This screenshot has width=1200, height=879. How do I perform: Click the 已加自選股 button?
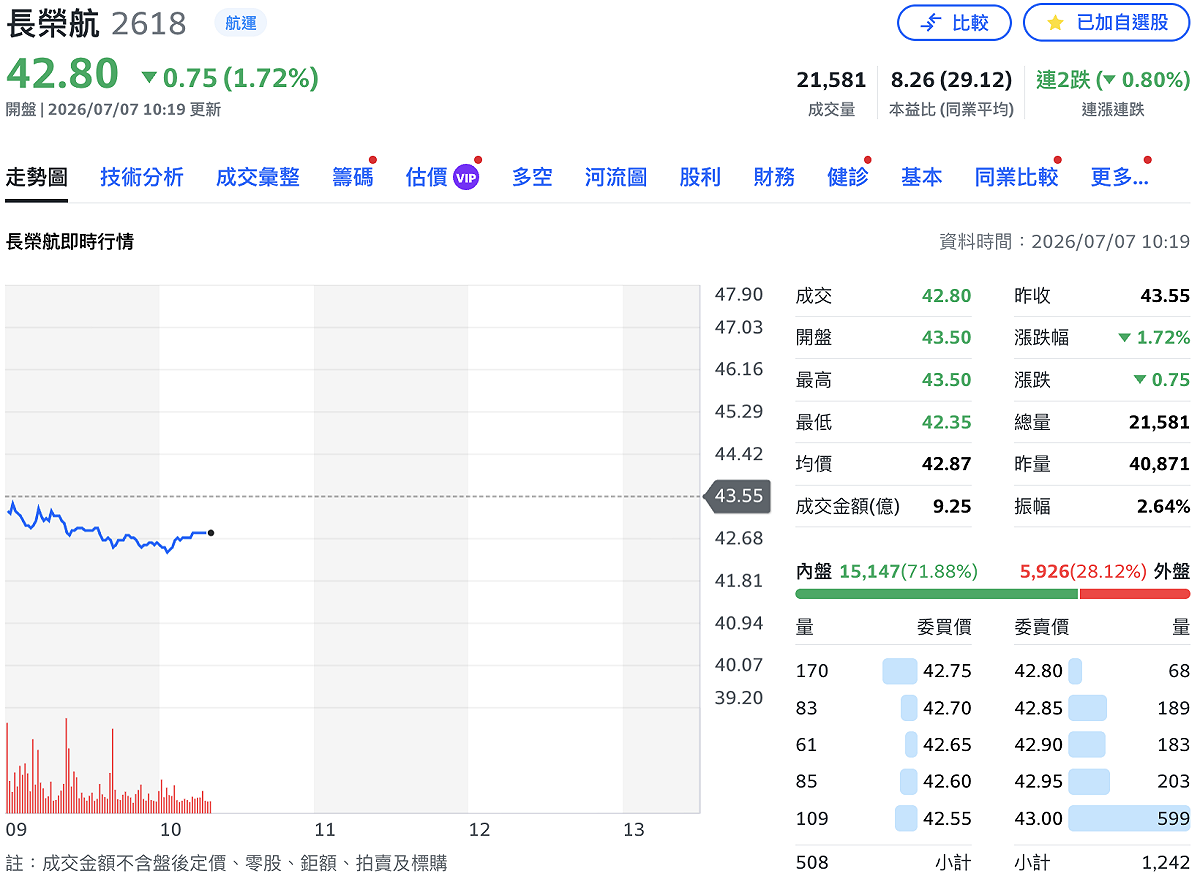(x=1107, y=22)
